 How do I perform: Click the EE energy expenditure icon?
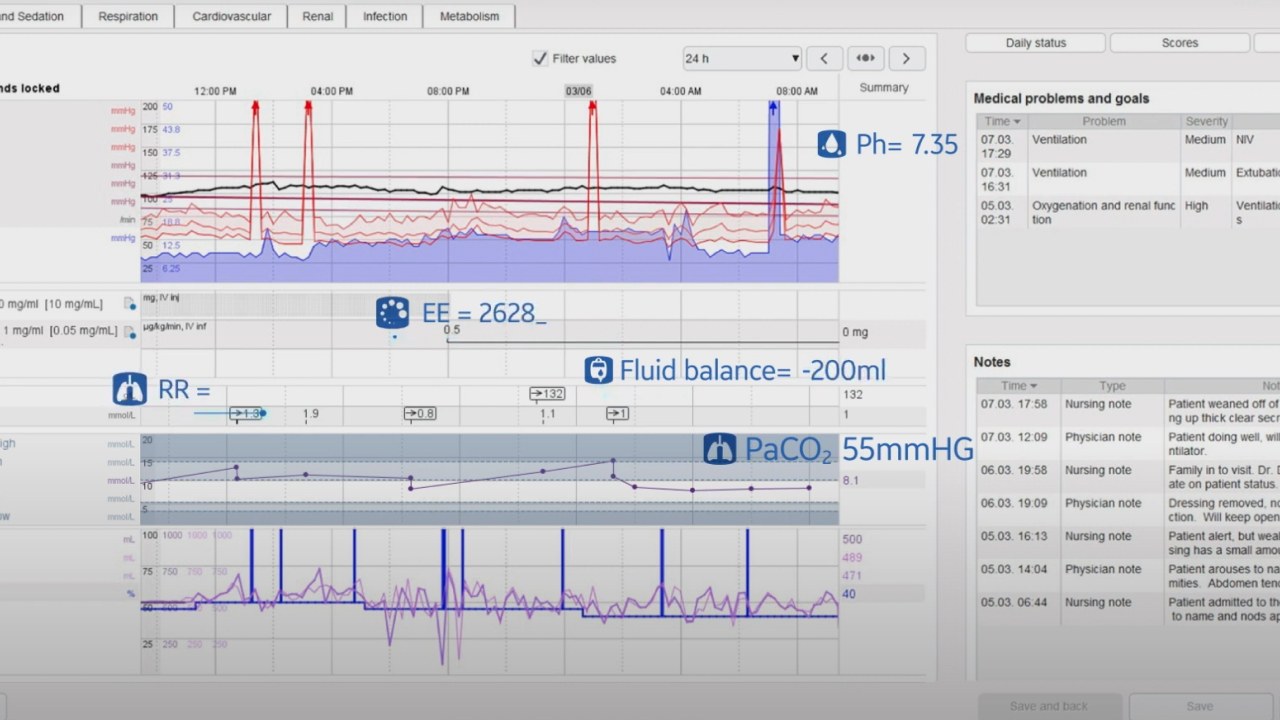click(392, 313)
